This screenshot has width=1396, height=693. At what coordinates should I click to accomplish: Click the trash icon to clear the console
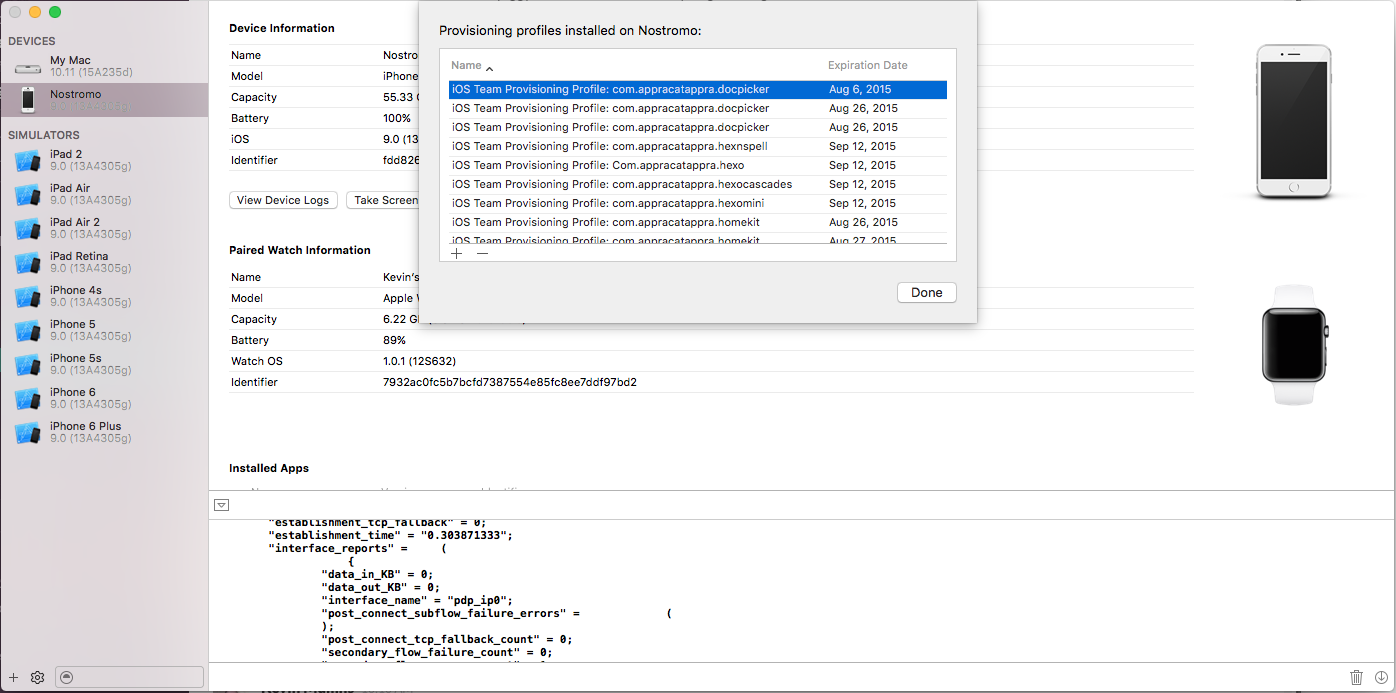1356,677
